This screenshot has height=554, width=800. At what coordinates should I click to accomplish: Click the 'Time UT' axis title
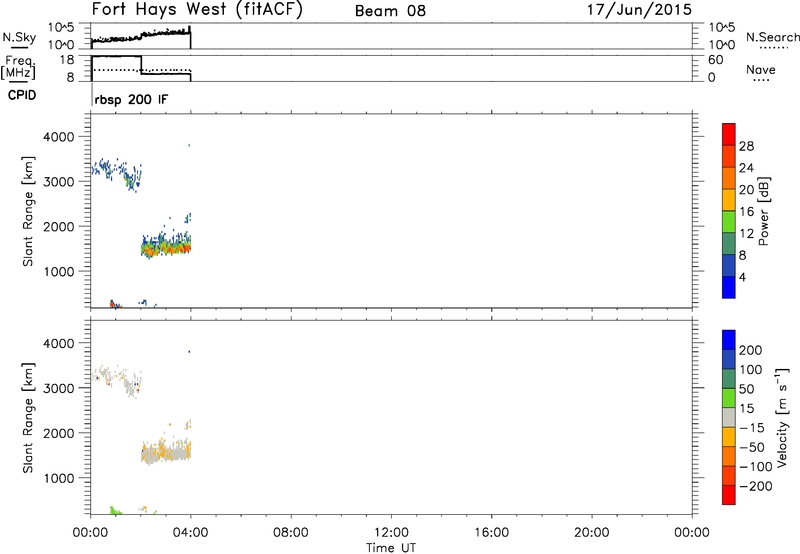click(x=391, y=547)
